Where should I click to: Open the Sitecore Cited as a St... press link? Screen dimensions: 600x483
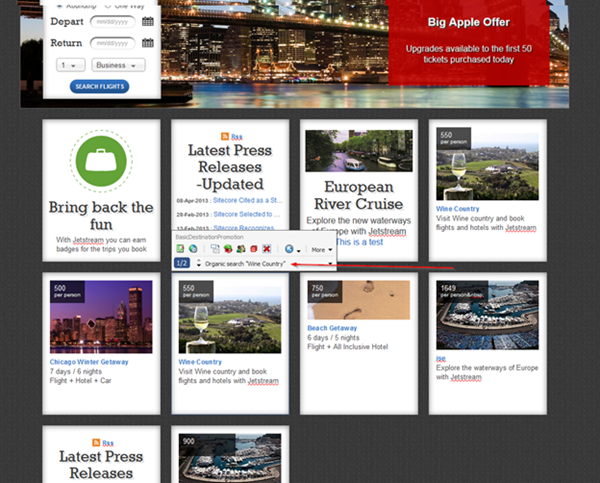tap(248, 200)
